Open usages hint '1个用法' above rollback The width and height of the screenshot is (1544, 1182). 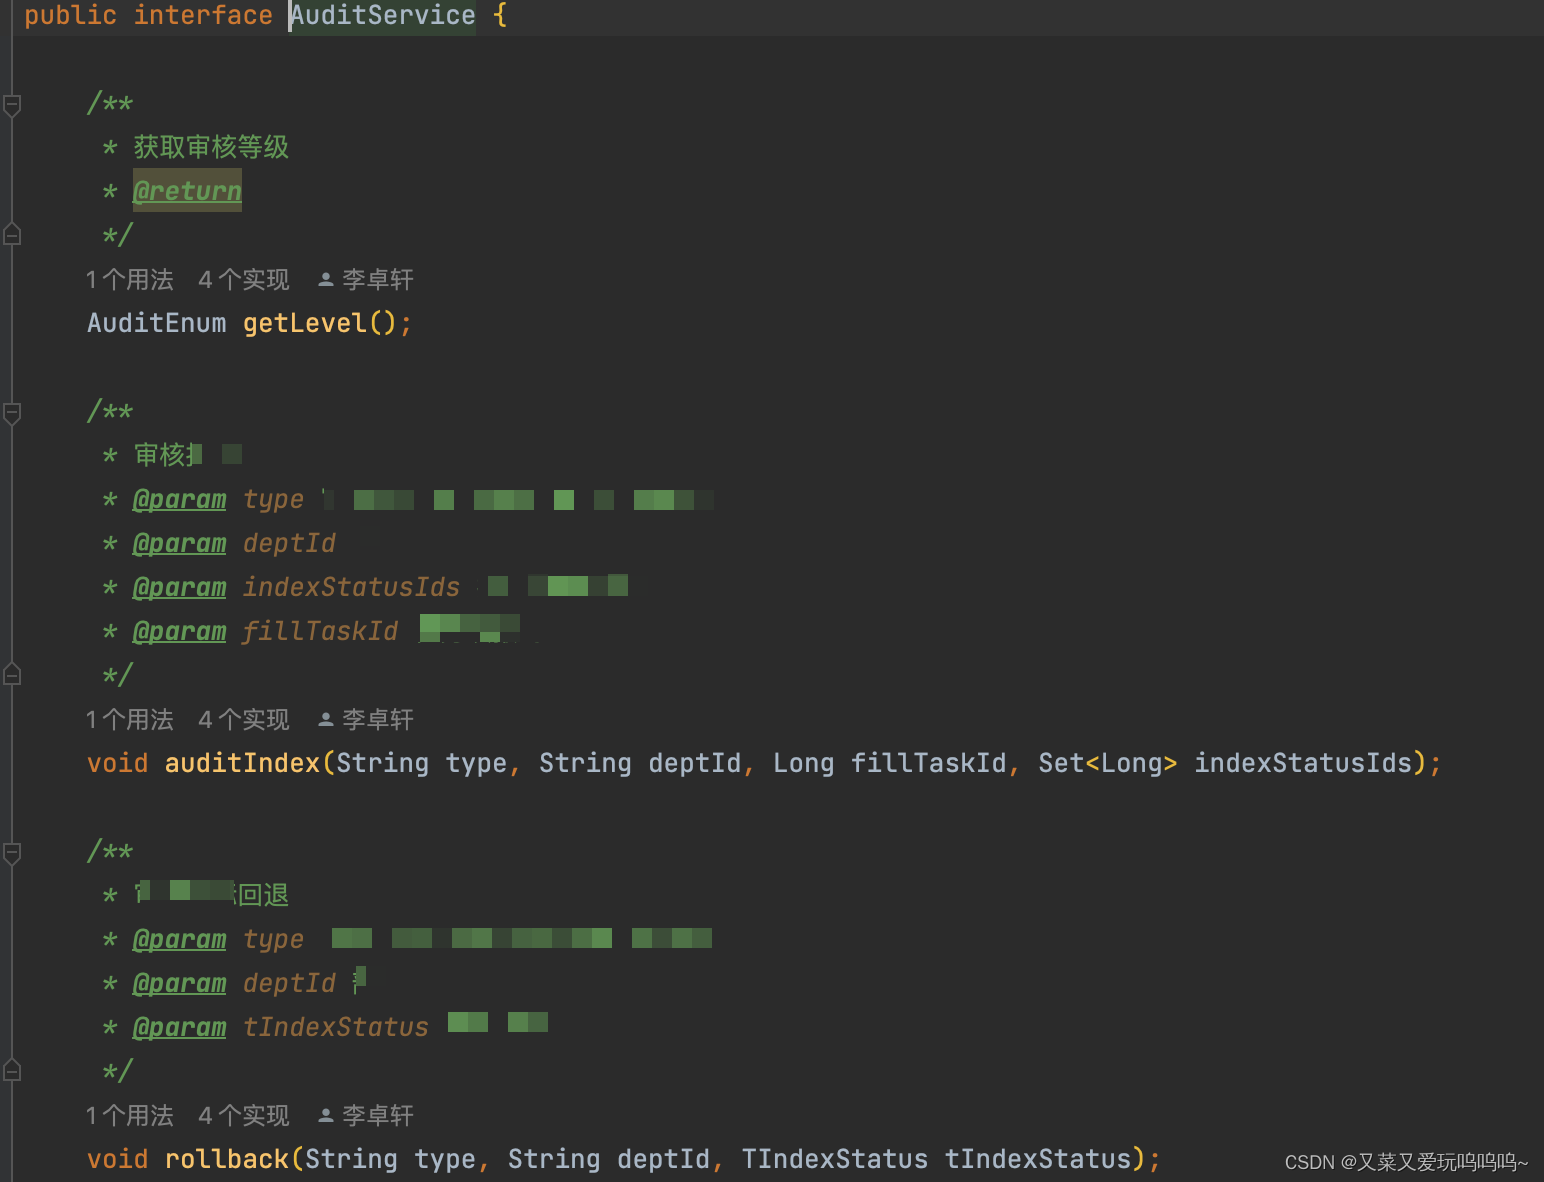tap(130, 1116)
